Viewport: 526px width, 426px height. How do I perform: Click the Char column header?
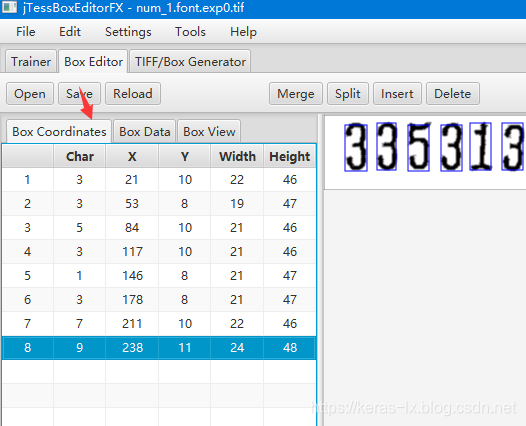[x=80, y=156]
